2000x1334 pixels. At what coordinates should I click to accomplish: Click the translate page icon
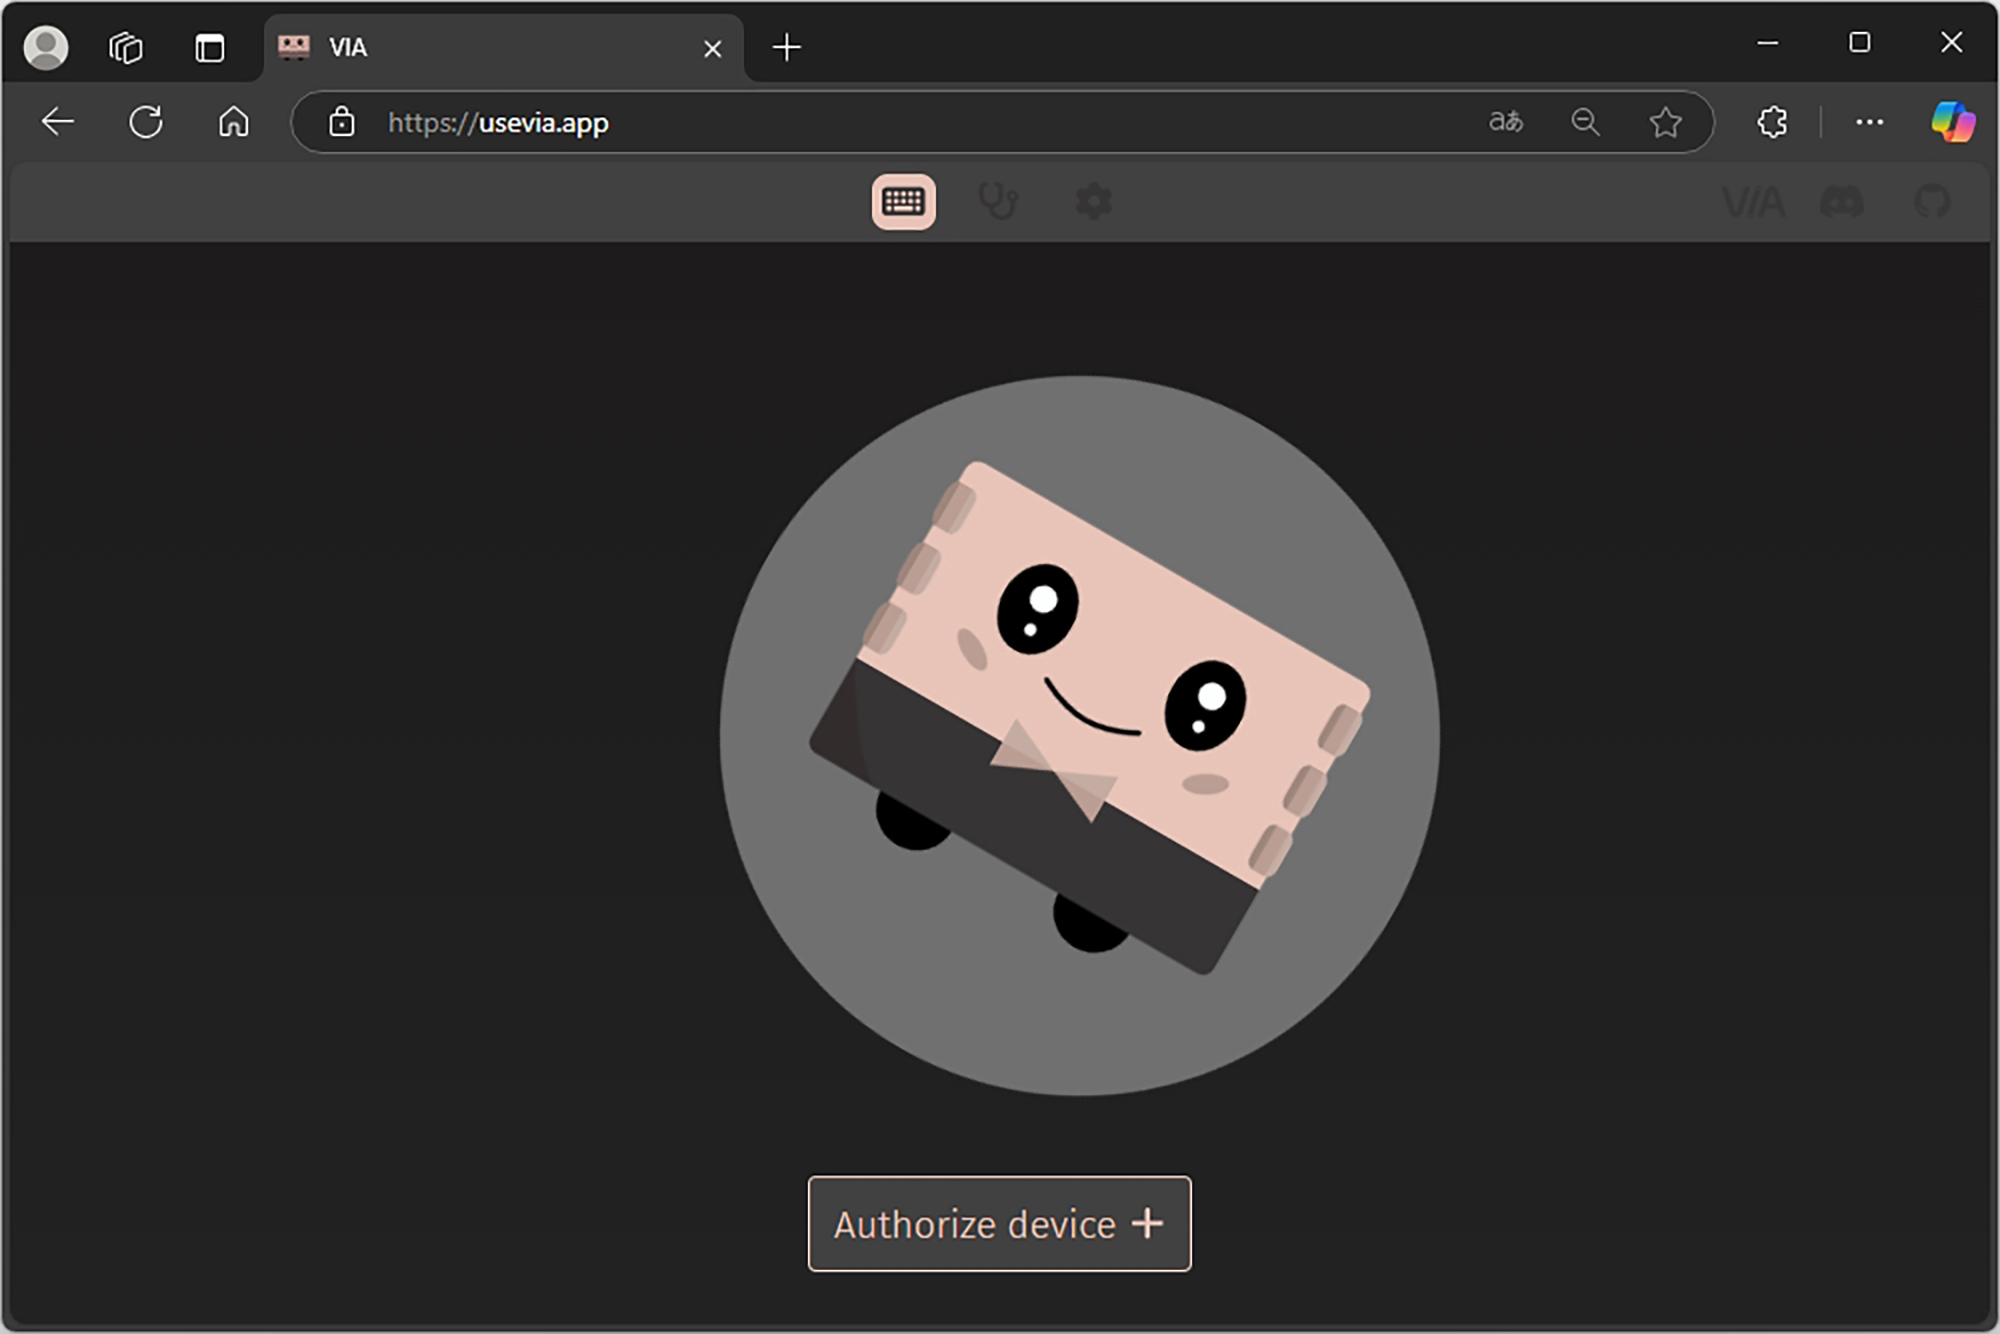pos(1505,122)
